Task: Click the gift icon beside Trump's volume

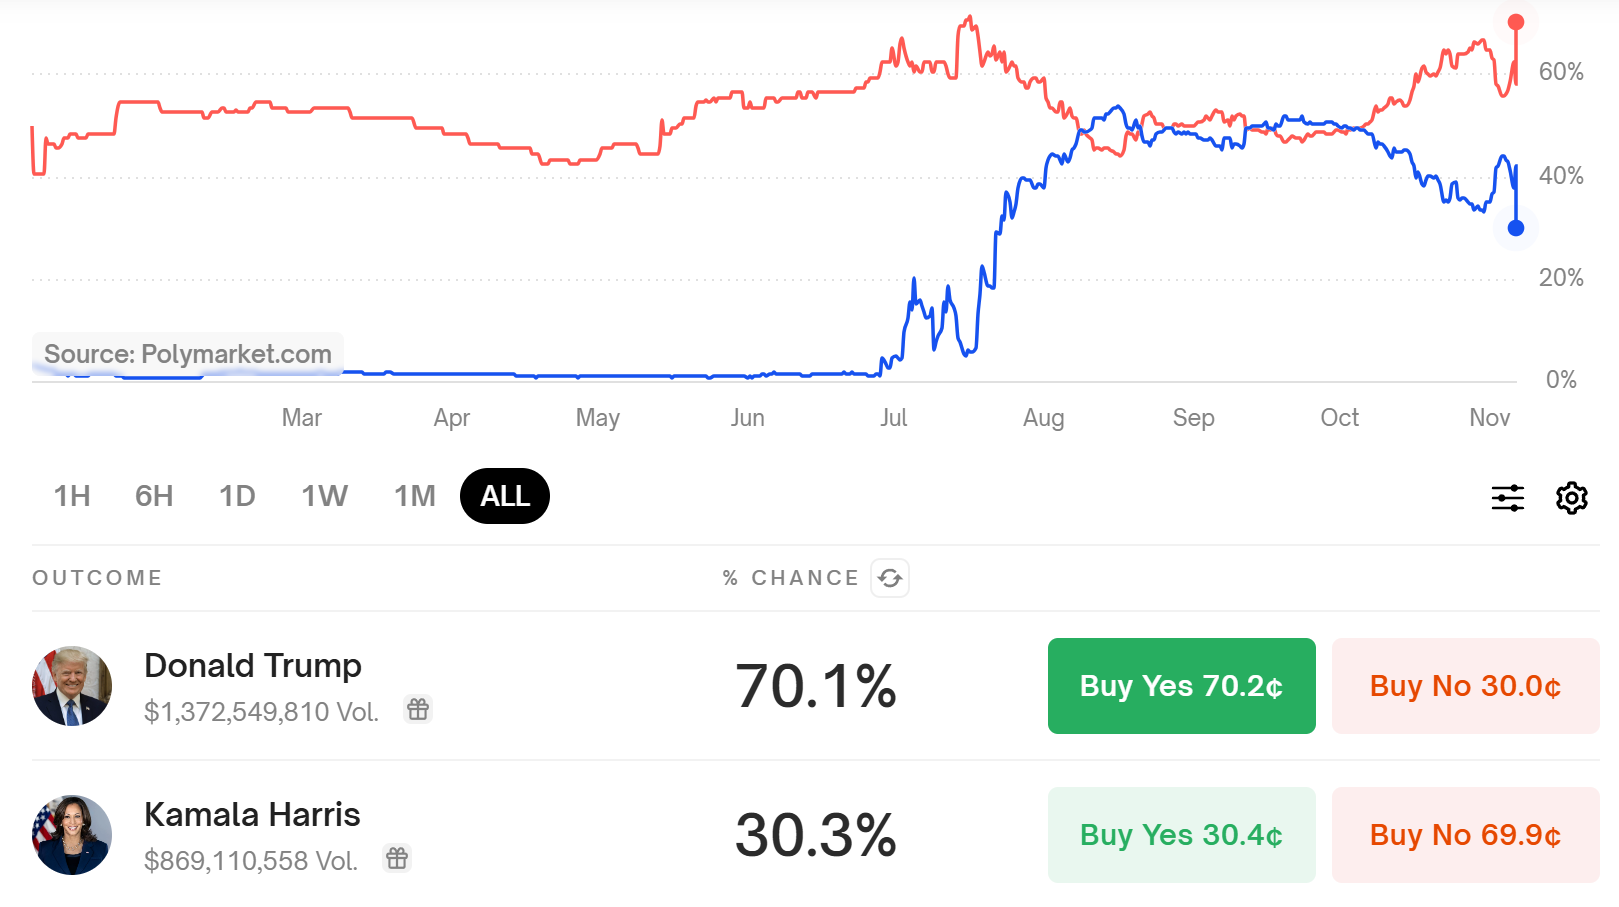Action: click(418, 710)
